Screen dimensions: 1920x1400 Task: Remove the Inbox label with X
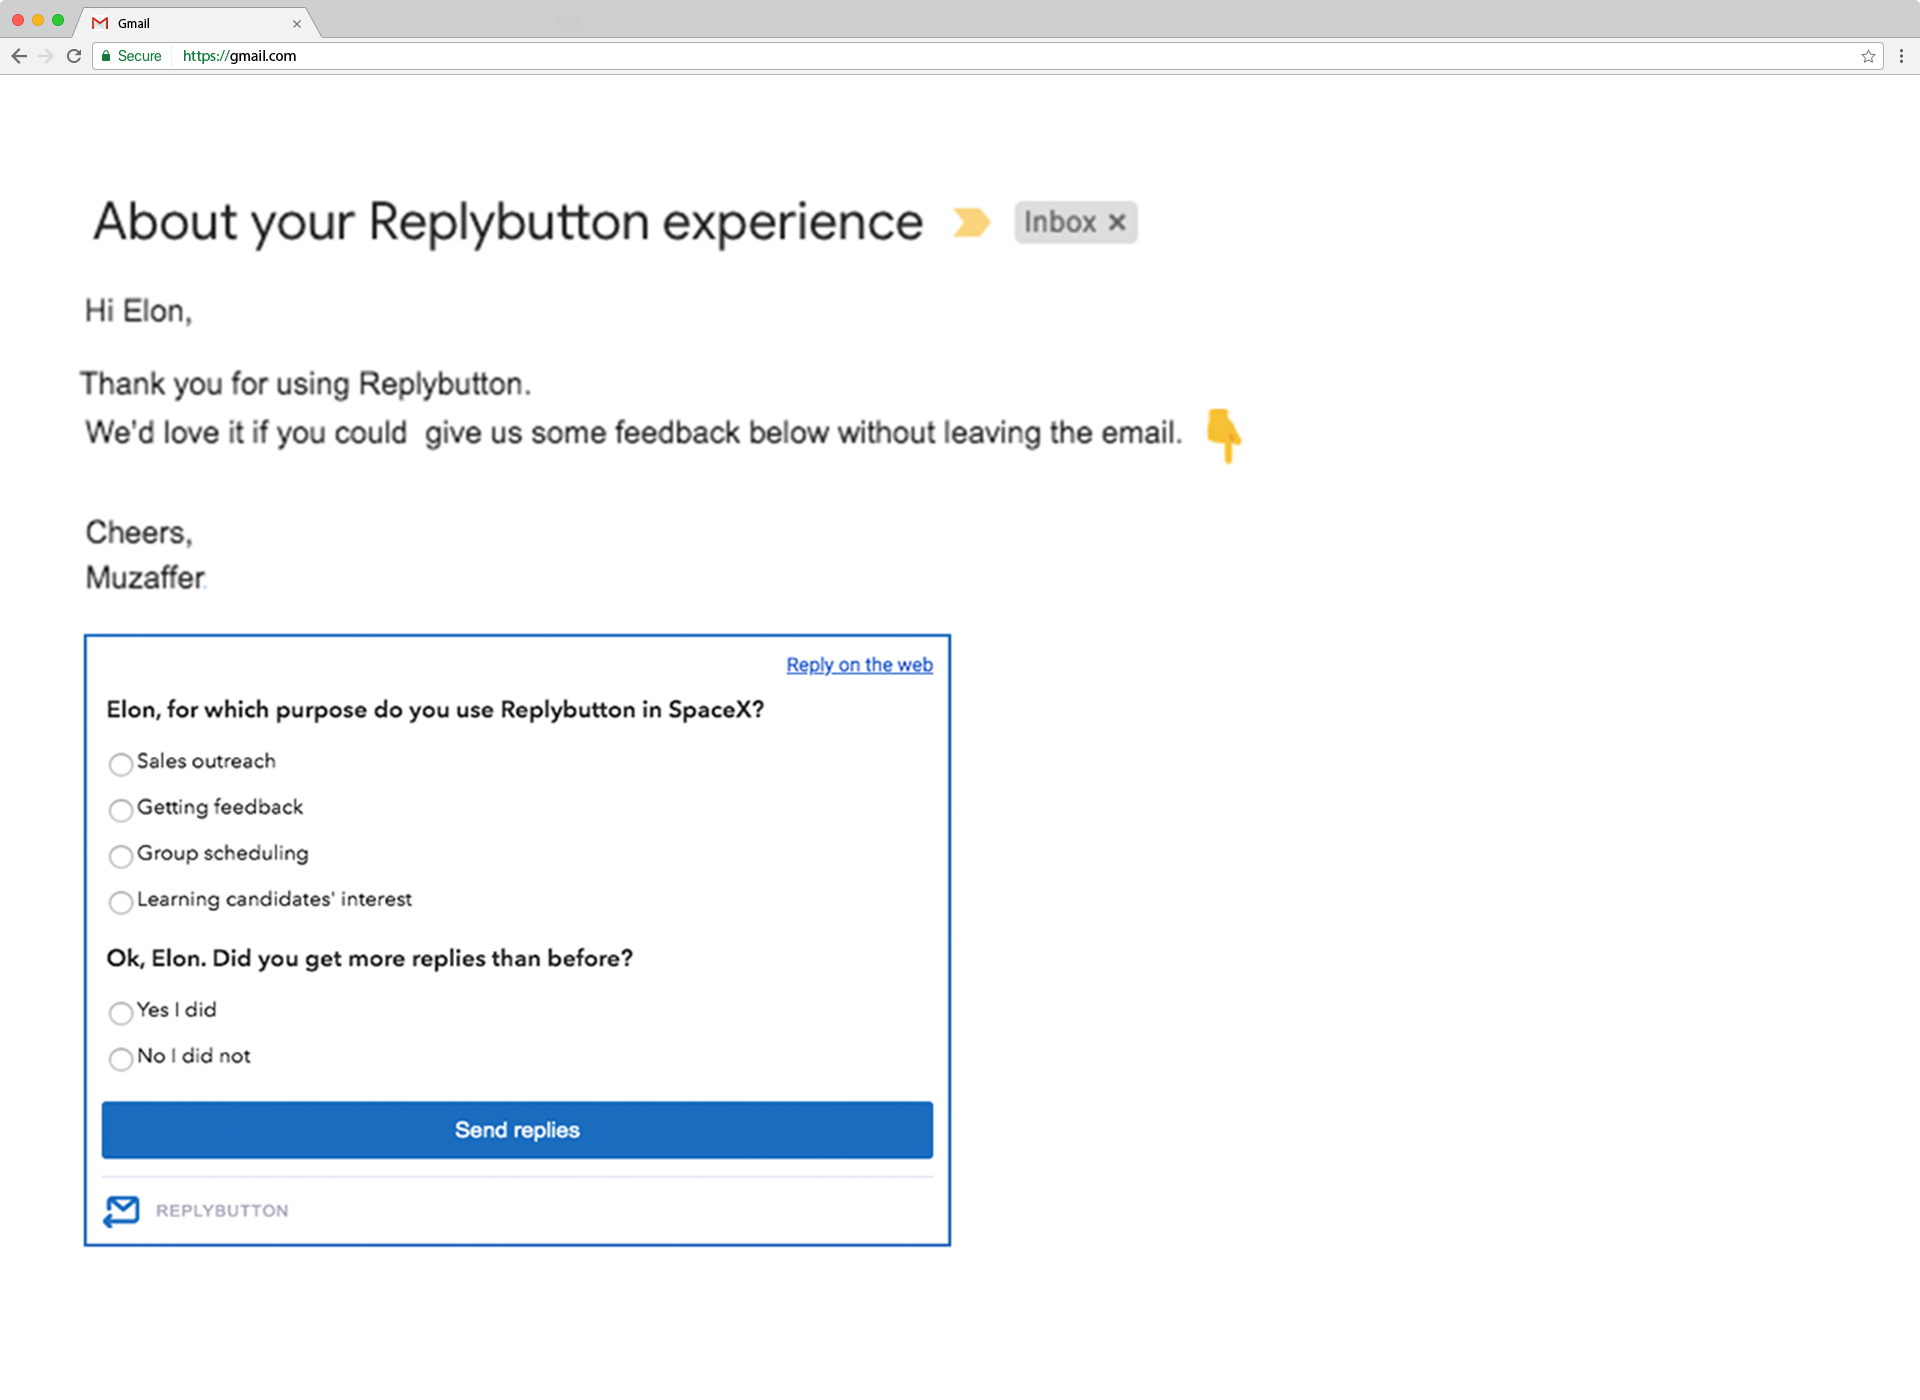click(1117, 222)
